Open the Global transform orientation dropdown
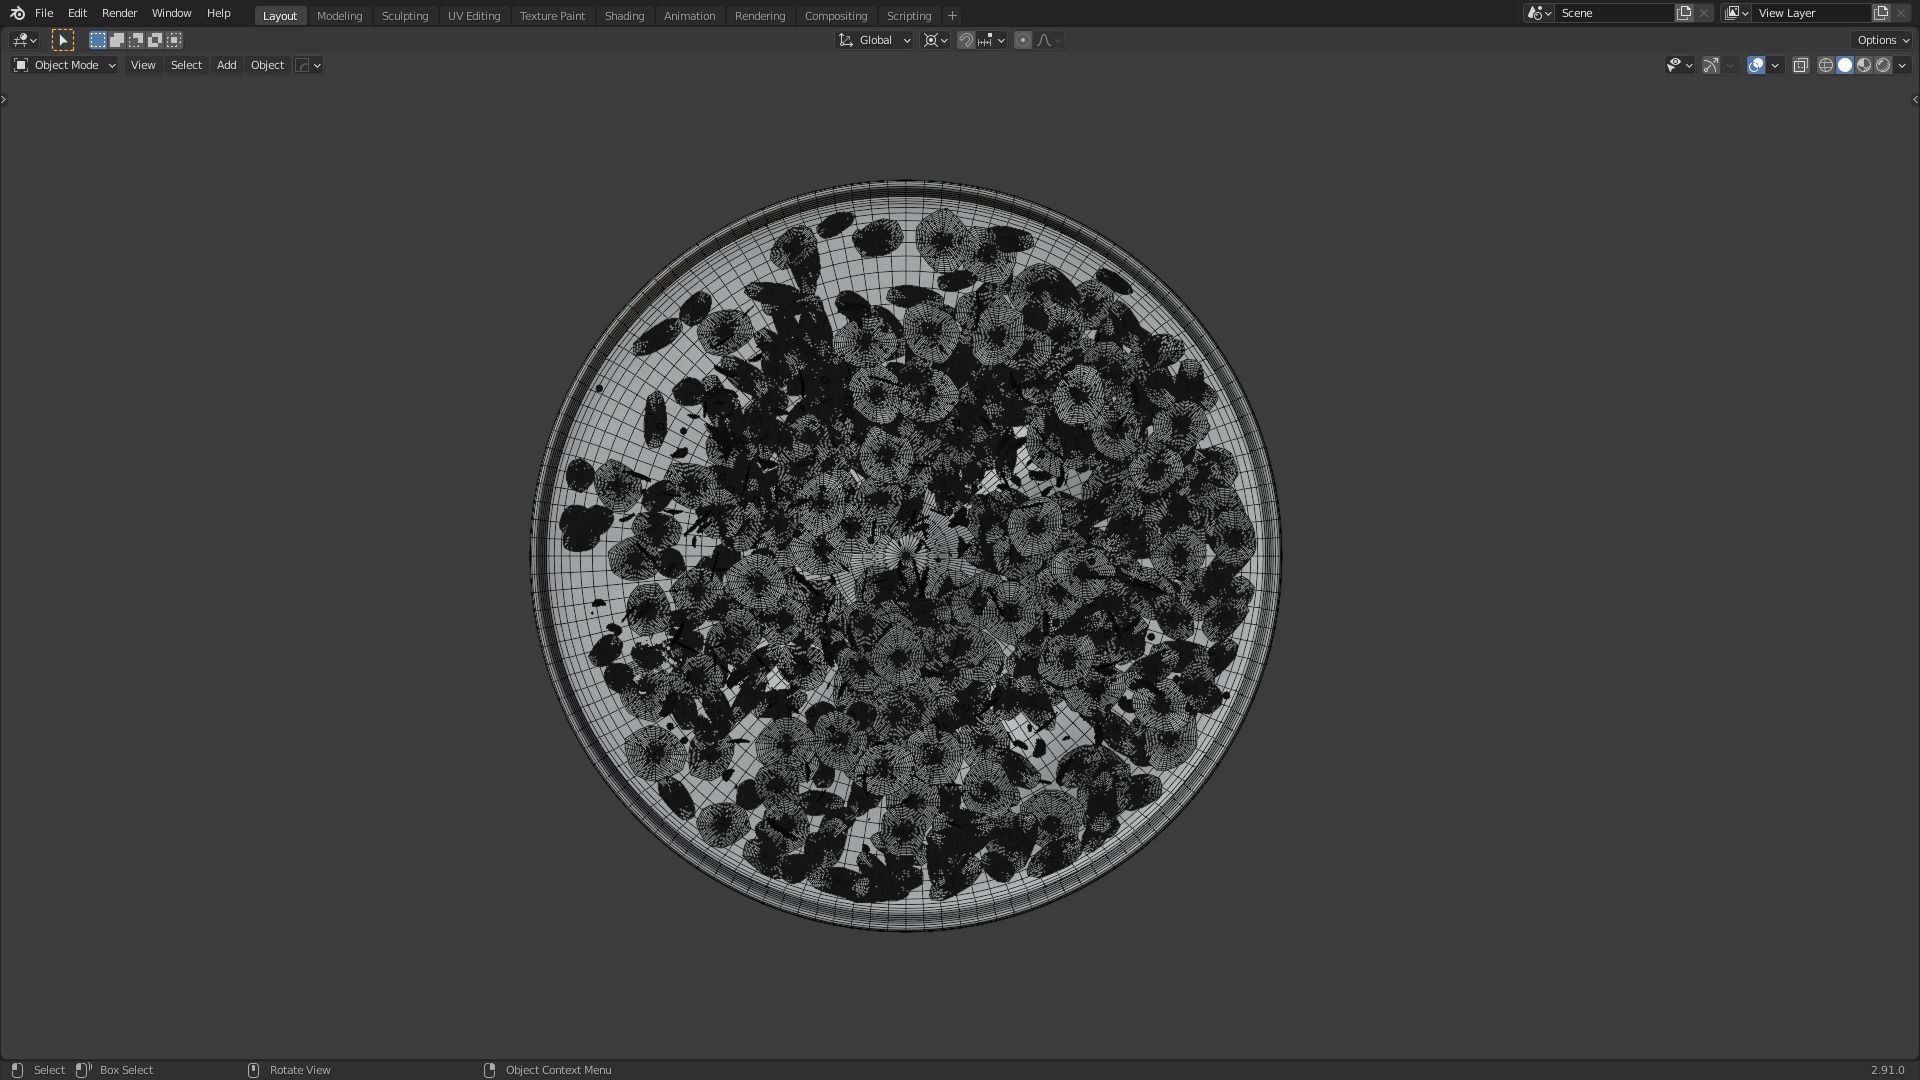Viewport: 1920px width, 1080px height. tap(875, 40)
